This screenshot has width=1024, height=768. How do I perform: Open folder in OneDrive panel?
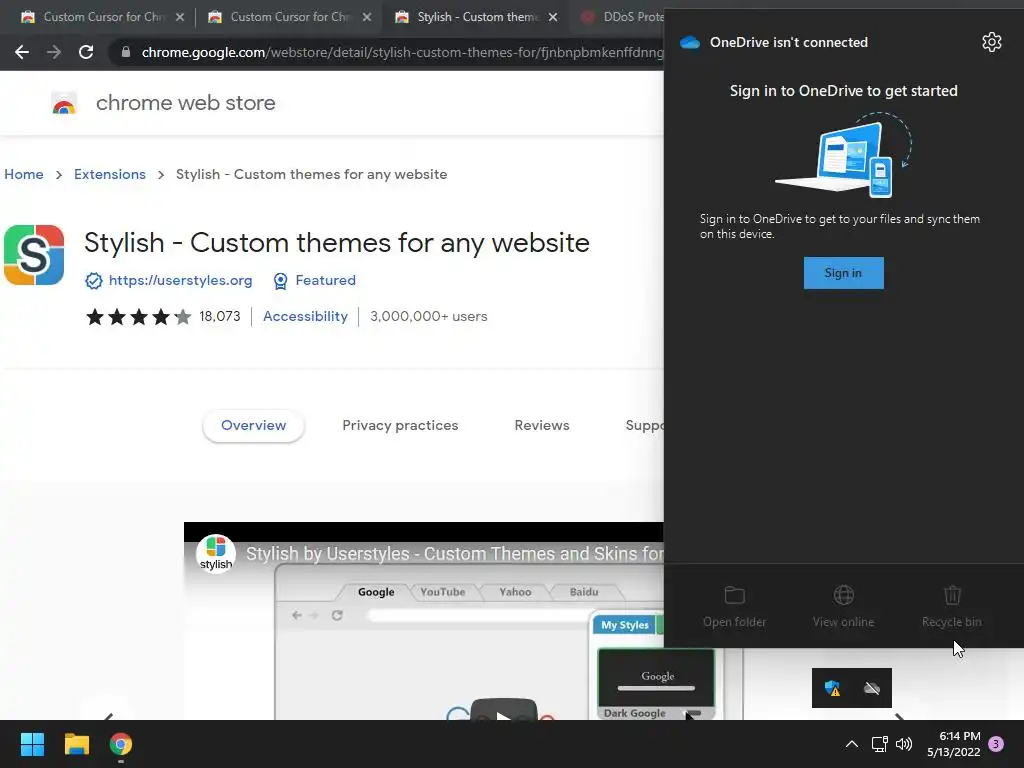click(735, 607)
